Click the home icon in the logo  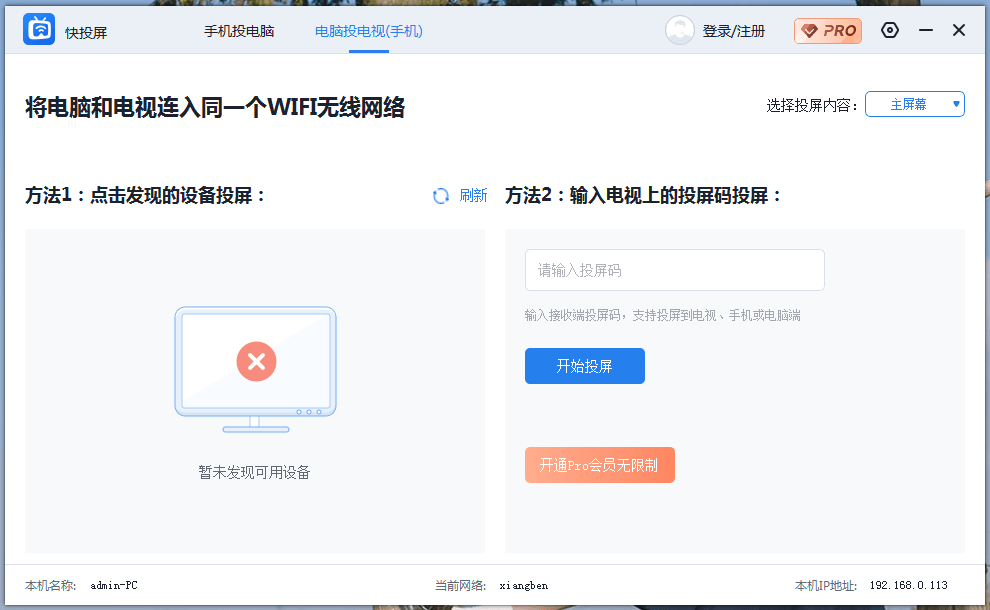click(x=39, y=29)
